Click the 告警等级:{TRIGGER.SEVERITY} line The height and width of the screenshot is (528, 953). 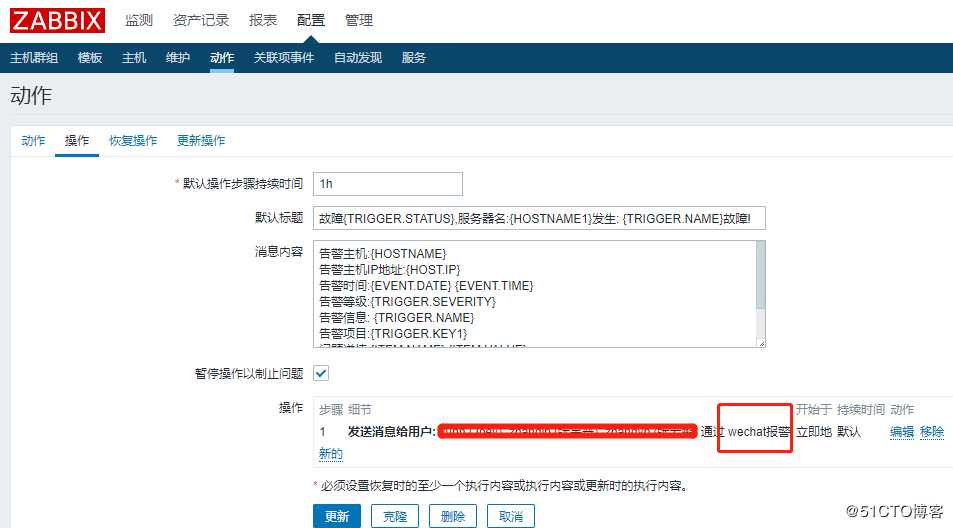coord(408,301)
